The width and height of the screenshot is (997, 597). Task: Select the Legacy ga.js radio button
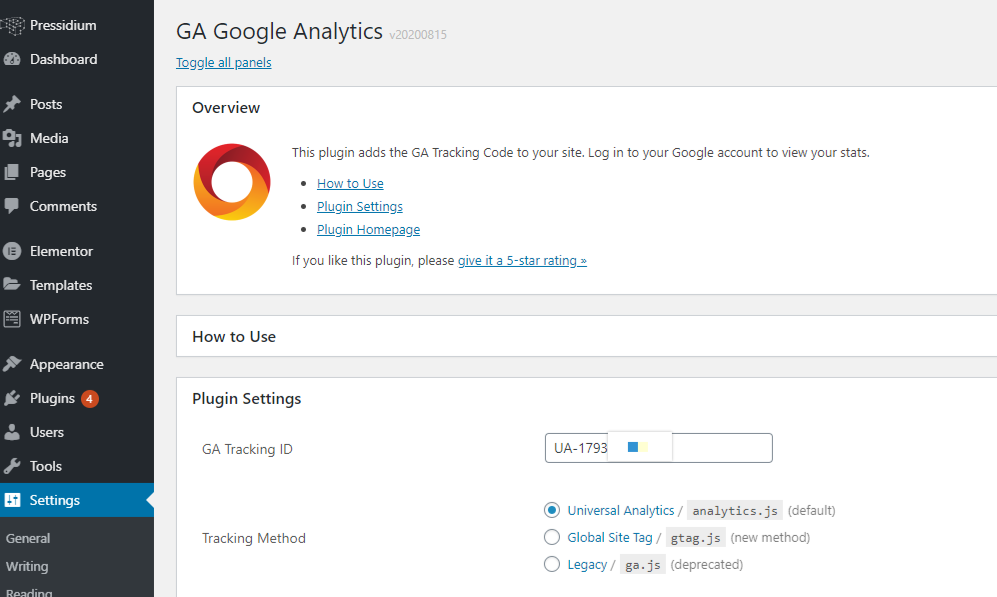pyautogui.click(x=552, y=564)
